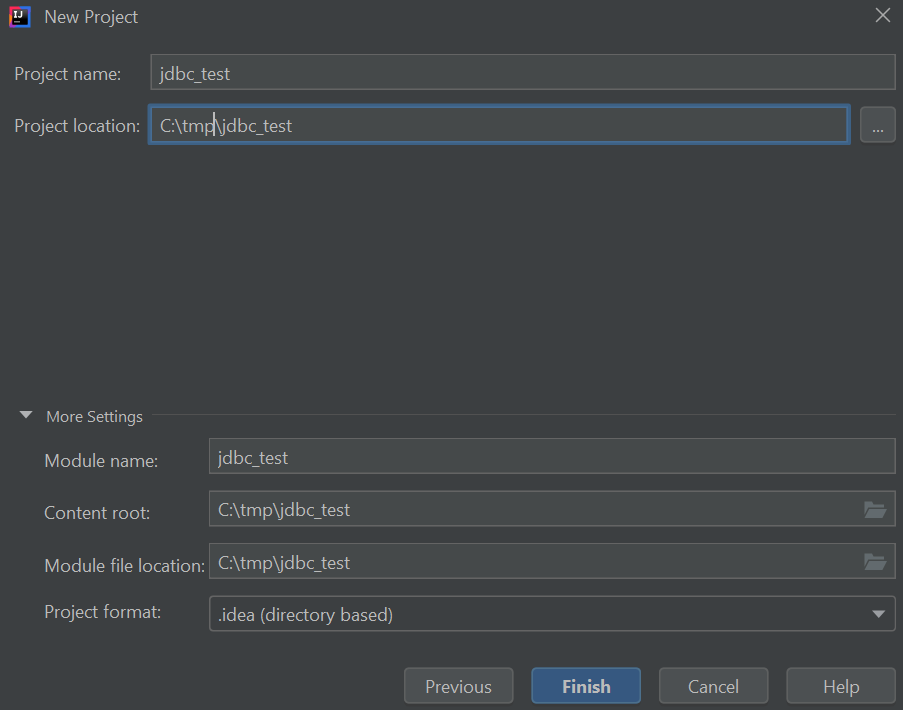This screenshot has width=903, height=710.
Task: Click the "More Settings" label
Action: 94,416
